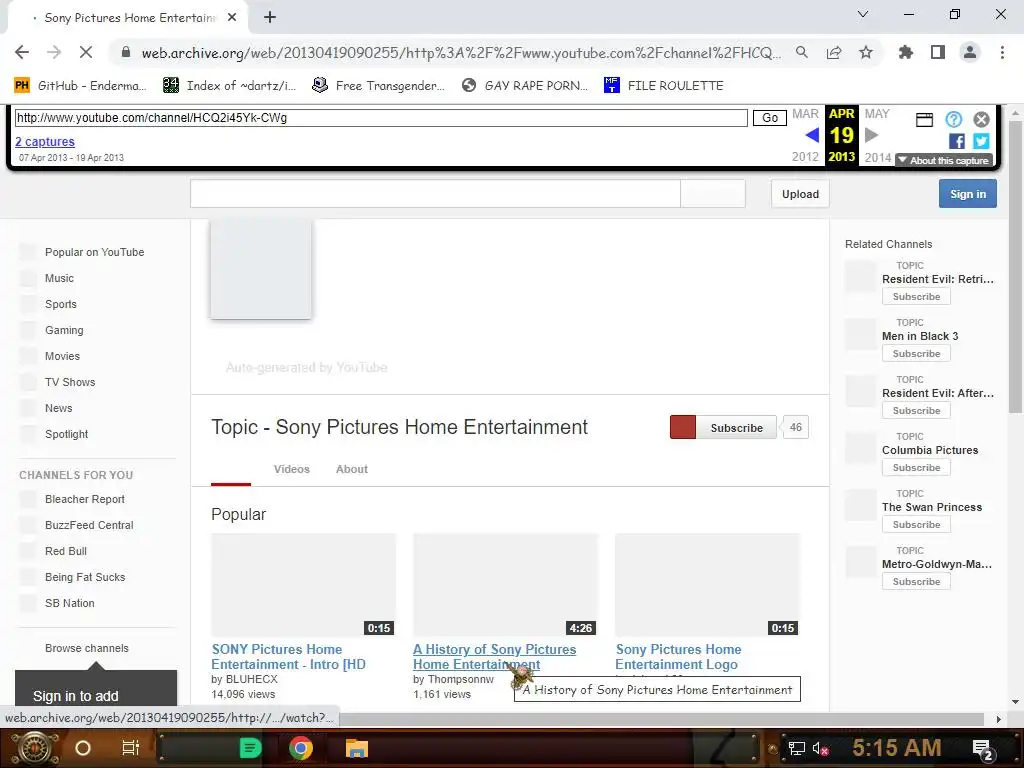Toggle the browser side panel icon
Screen dimensions: 1024x768
click(x=938, y=52)
